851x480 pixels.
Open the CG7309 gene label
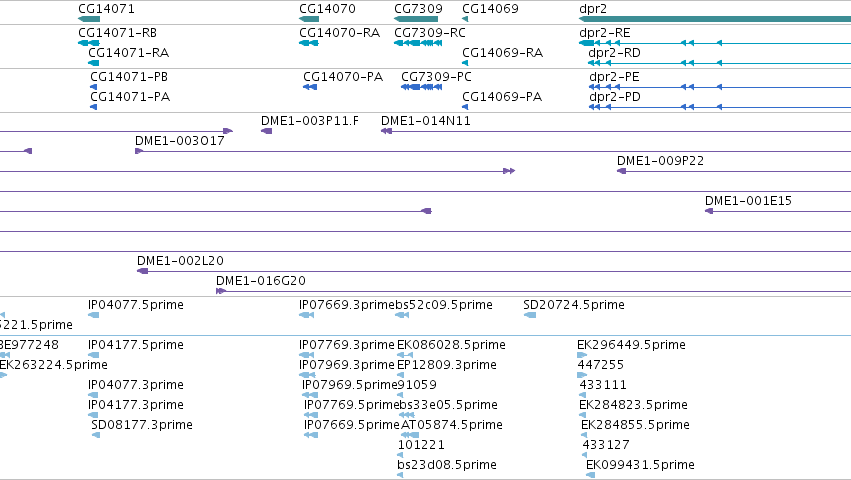coord(418,9)
